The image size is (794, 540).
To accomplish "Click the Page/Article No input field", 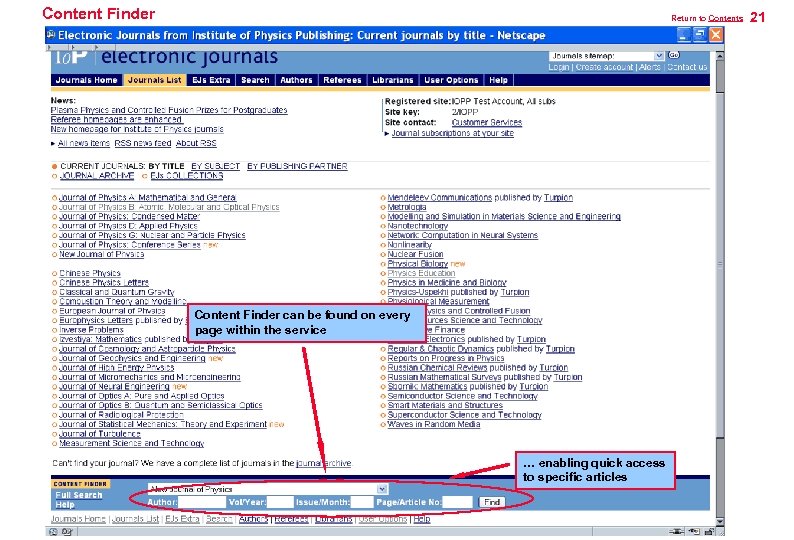I will tap(458, 502).
